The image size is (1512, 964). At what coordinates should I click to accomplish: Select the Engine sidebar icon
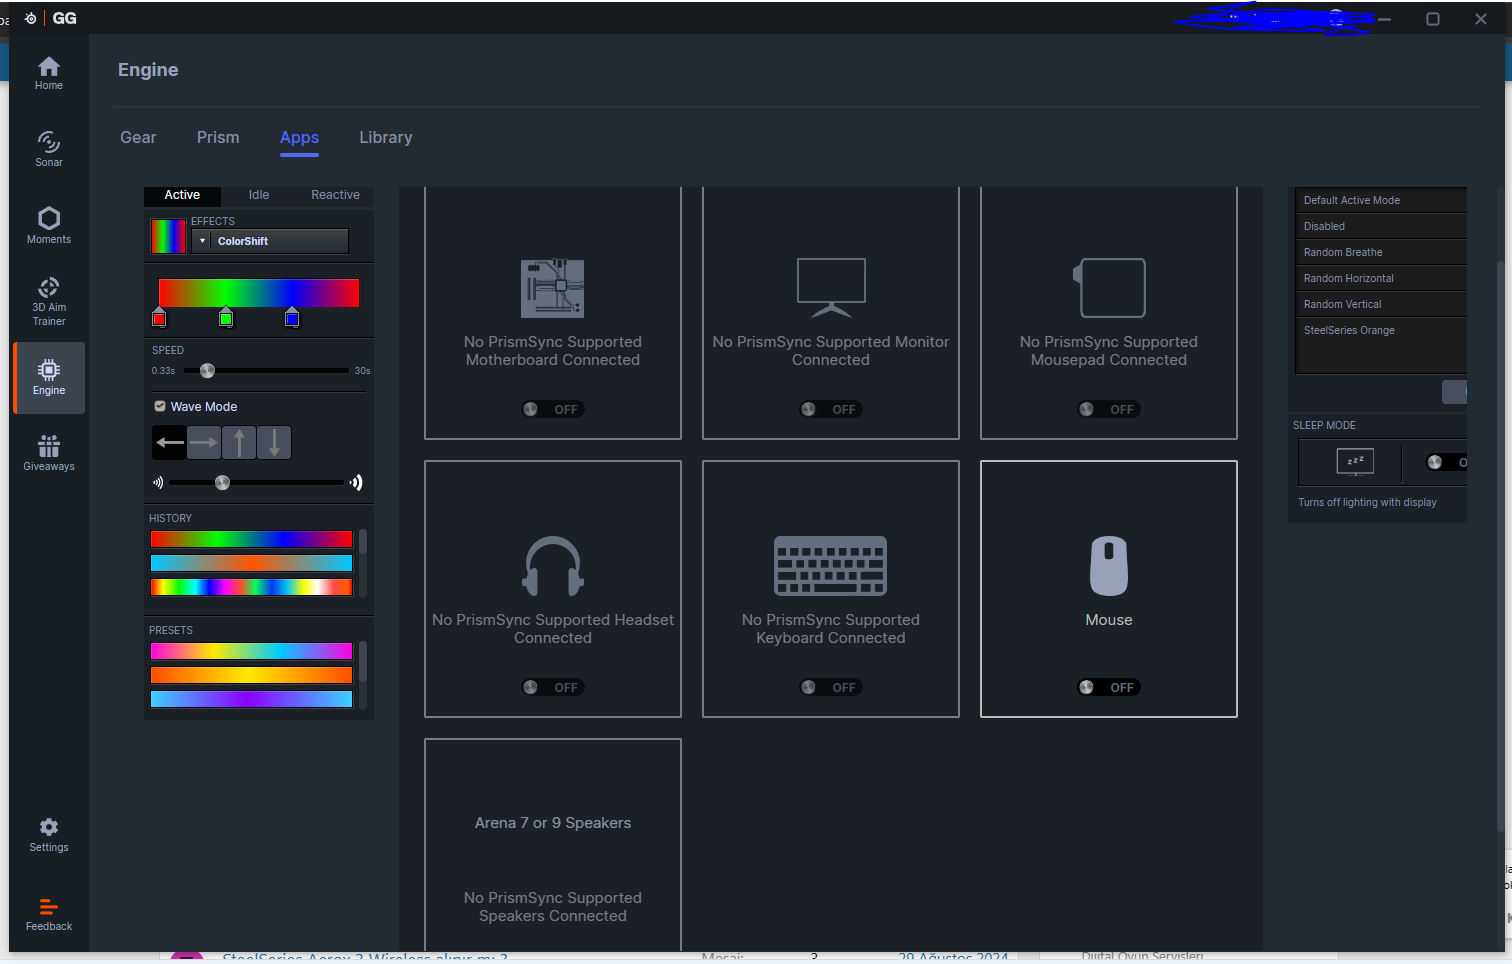(x=49, y=378)
